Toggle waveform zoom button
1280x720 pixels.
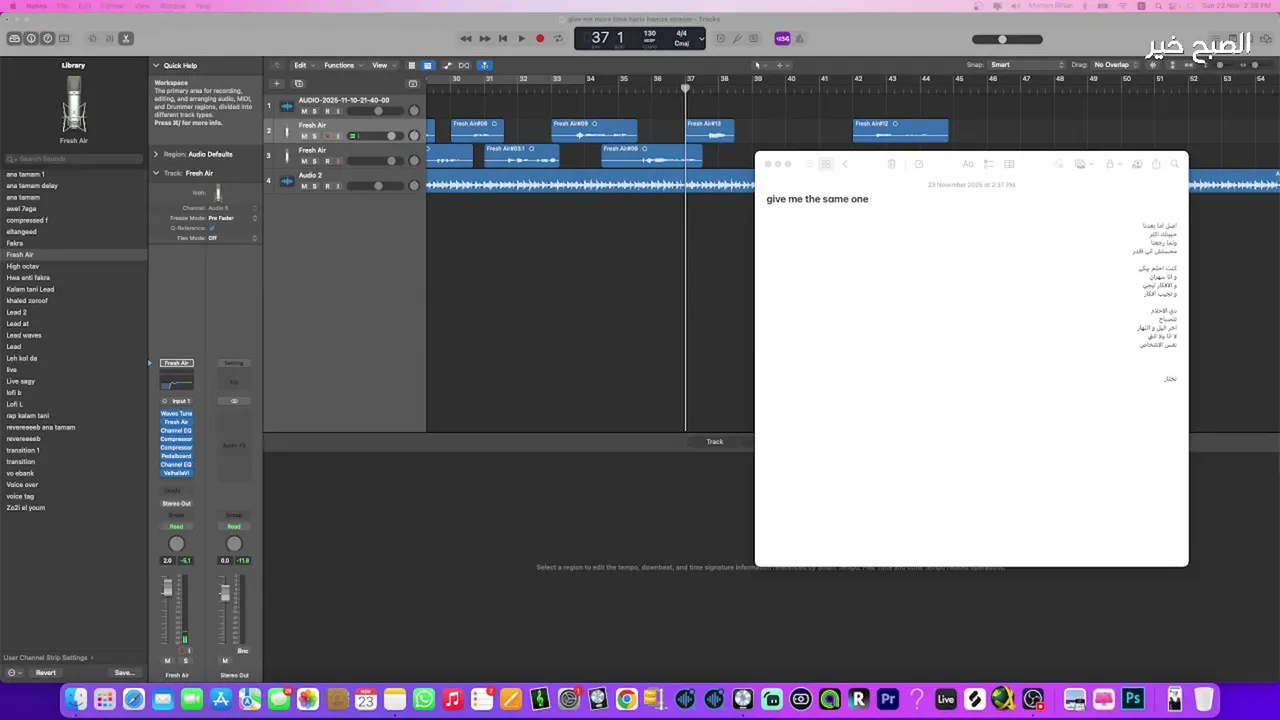coord(1155,65)
